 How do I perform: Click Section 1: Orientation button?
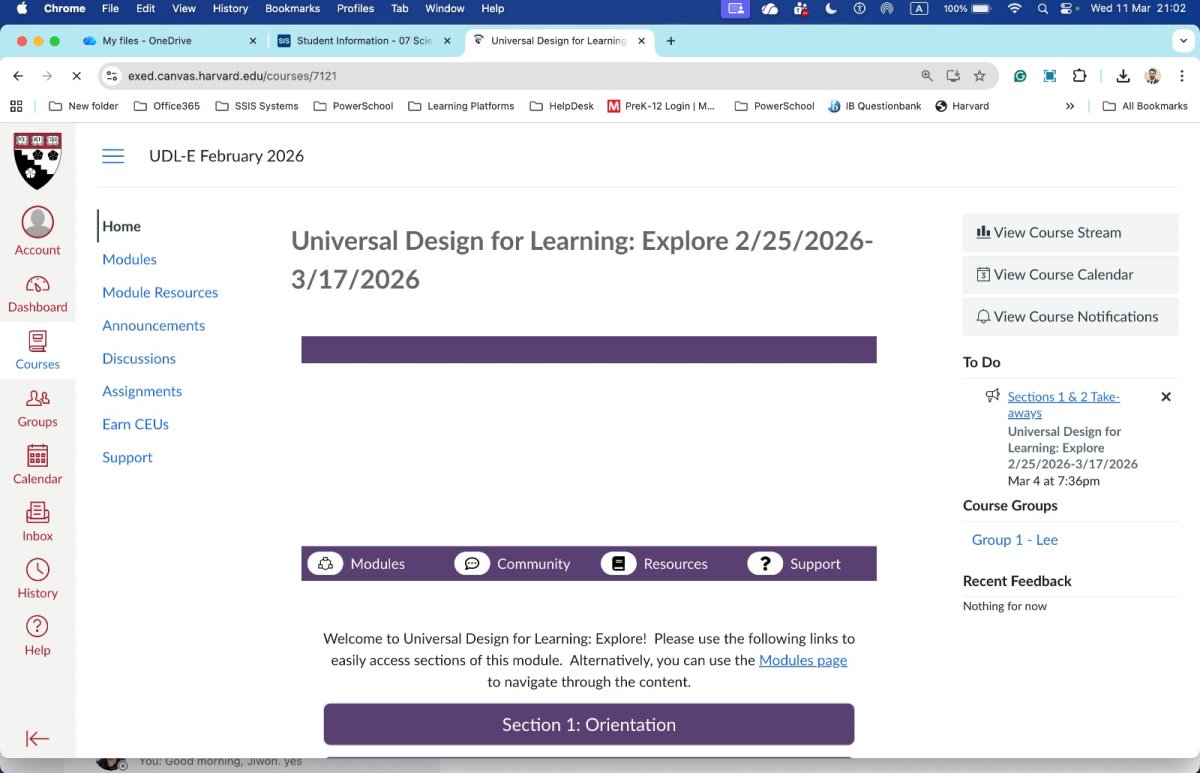tap(589, 725)
